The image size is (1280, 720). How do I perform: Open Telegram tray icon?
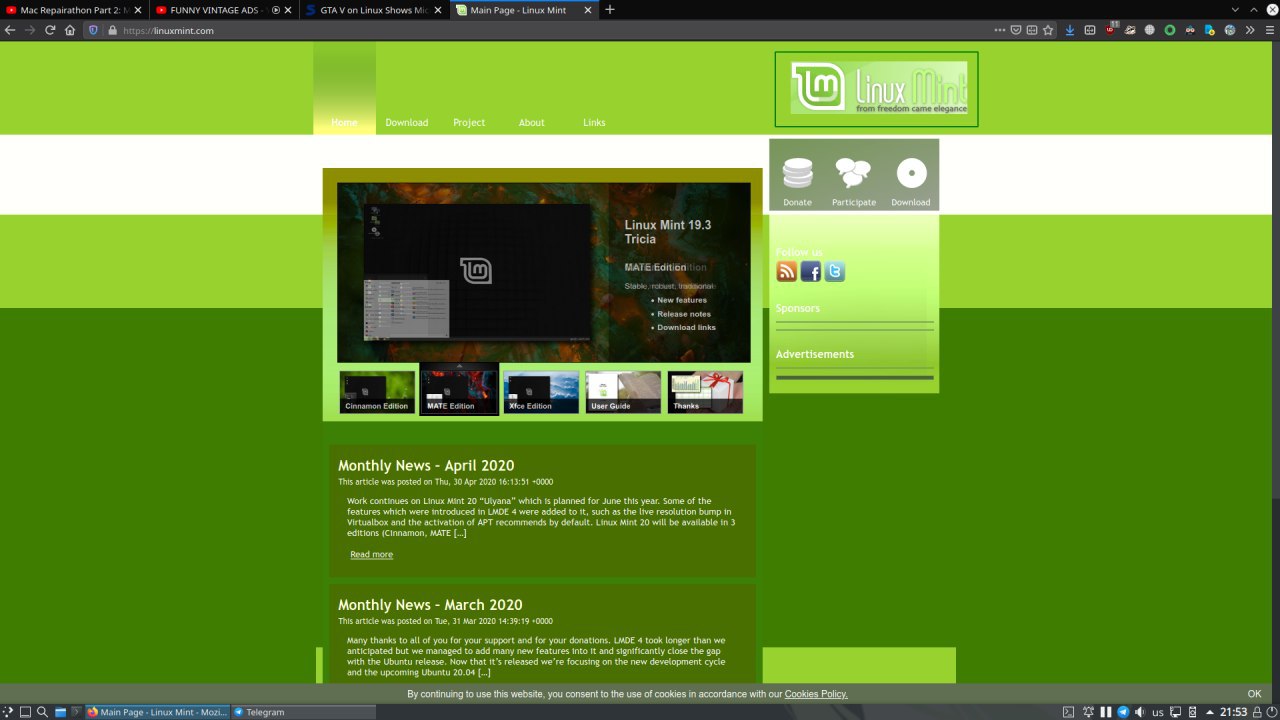point(1123,712)
